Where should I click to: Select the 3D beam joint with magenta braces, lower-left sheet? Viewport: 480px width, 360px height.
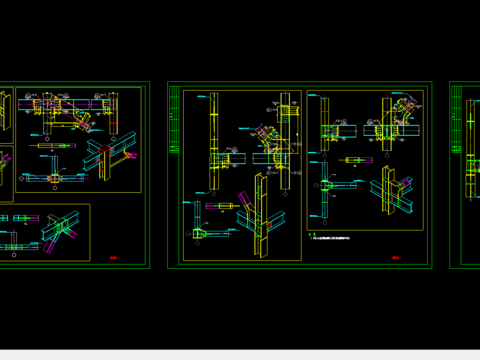[x=60, y=231]
